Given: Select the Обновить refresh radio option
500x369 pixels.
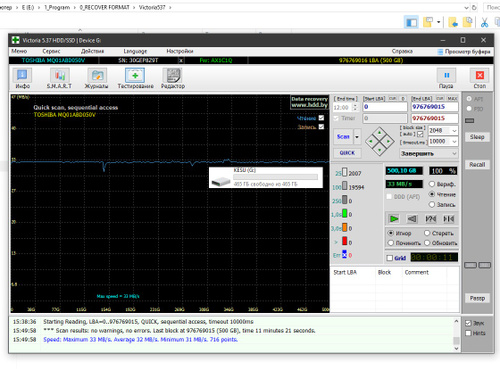Looking at the screenshot, I should [x=427, y=243].
